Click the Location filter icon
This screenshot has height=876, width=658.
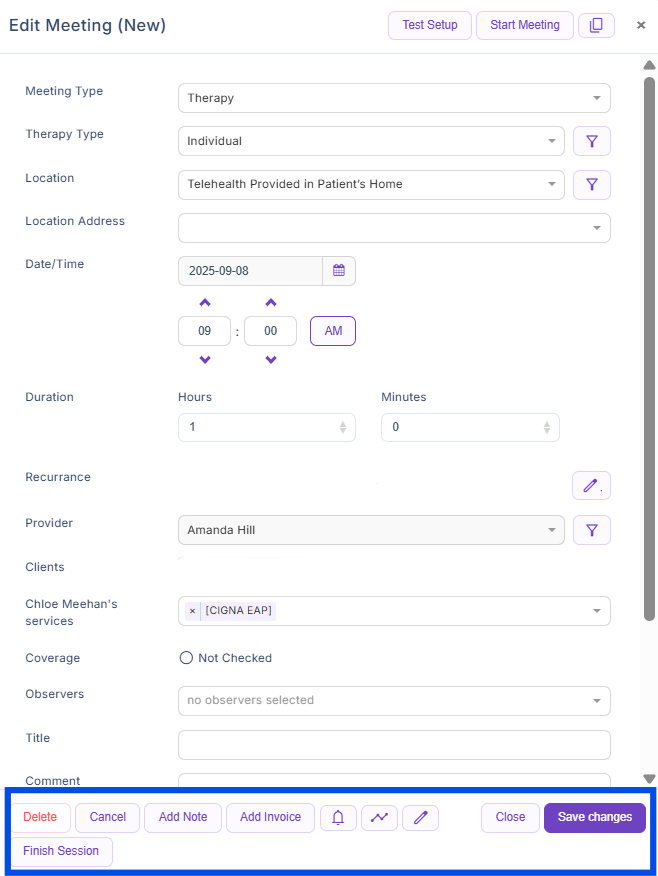(591, 185)
